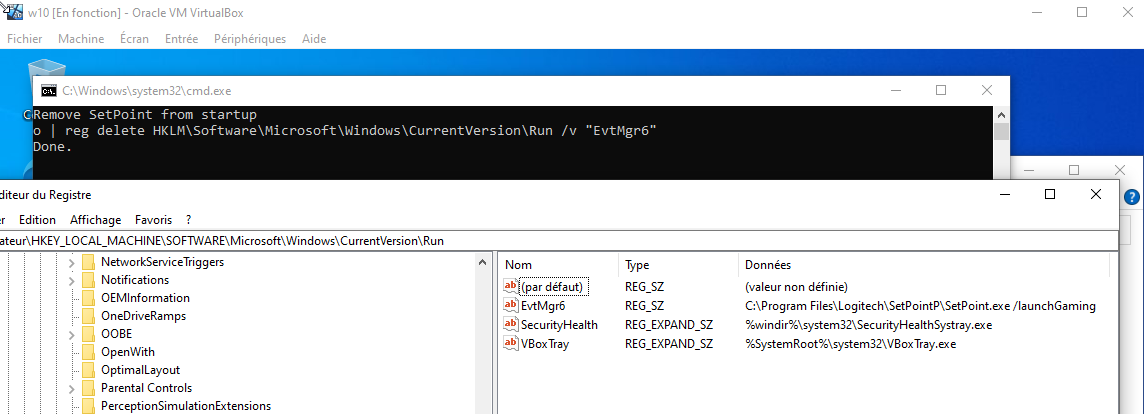Open the Écran menu in VirtualBox

tap(134, 39)
